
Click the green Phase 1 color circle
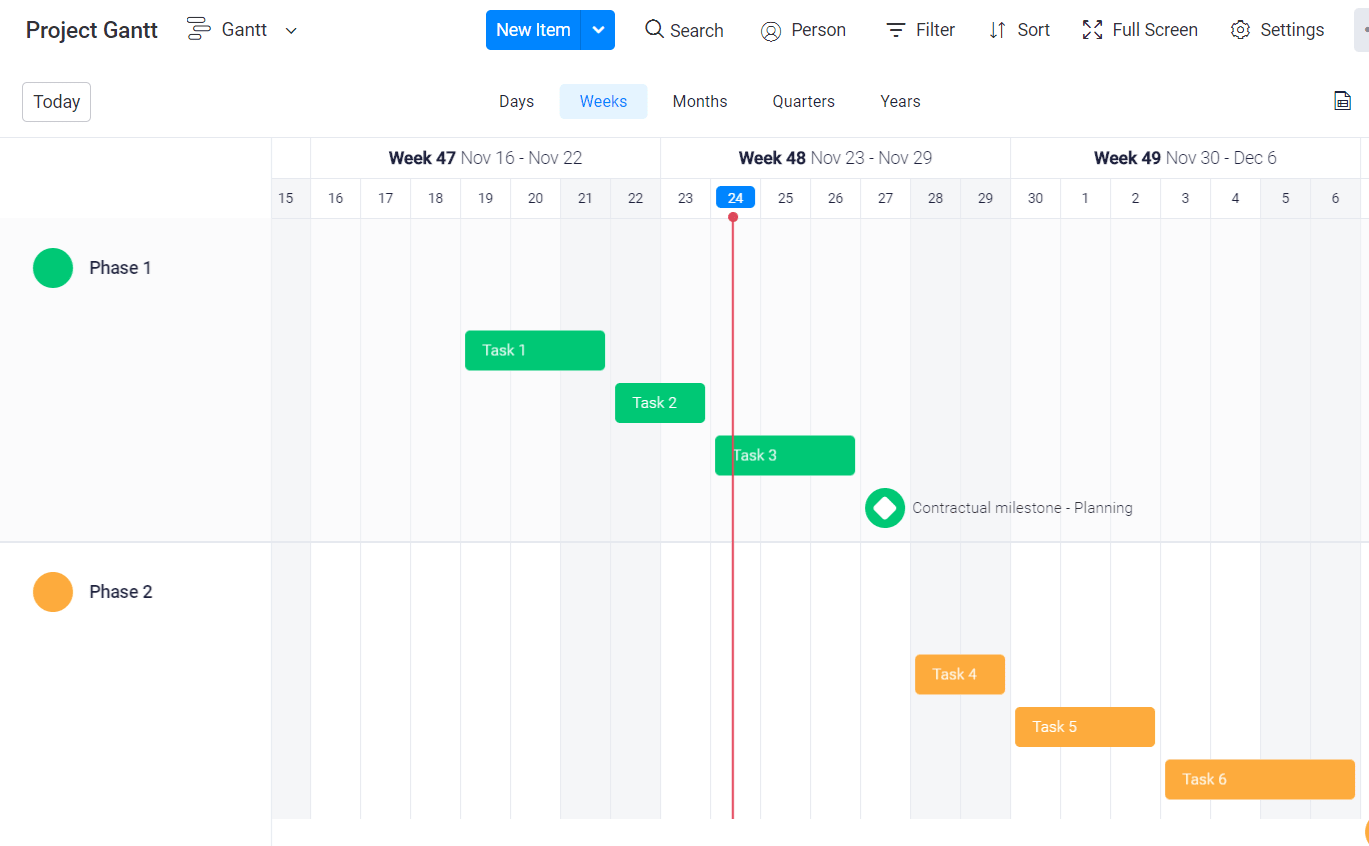pos(53,268)
